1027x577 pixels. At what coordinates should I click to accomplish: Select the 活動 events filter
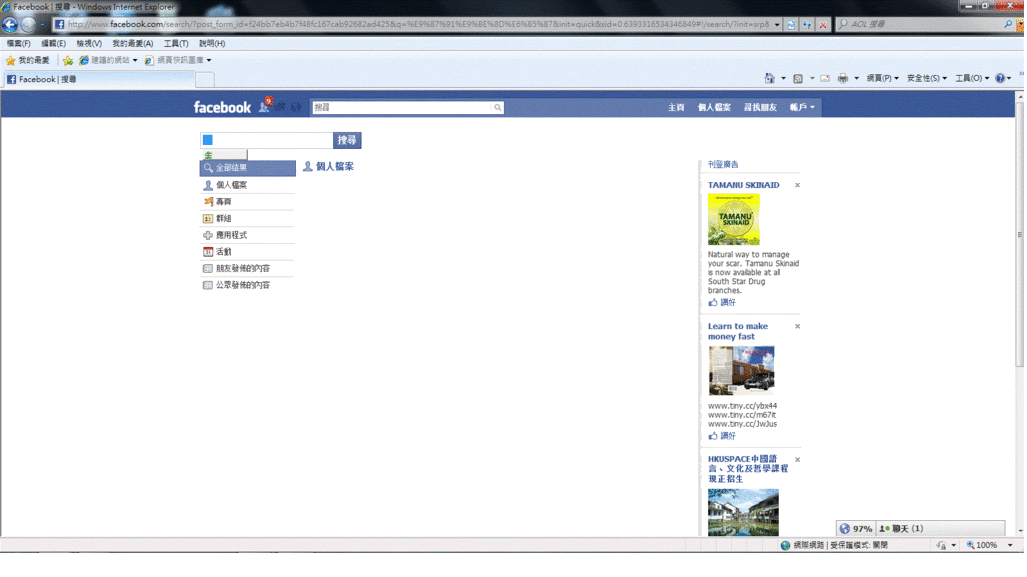248,251
